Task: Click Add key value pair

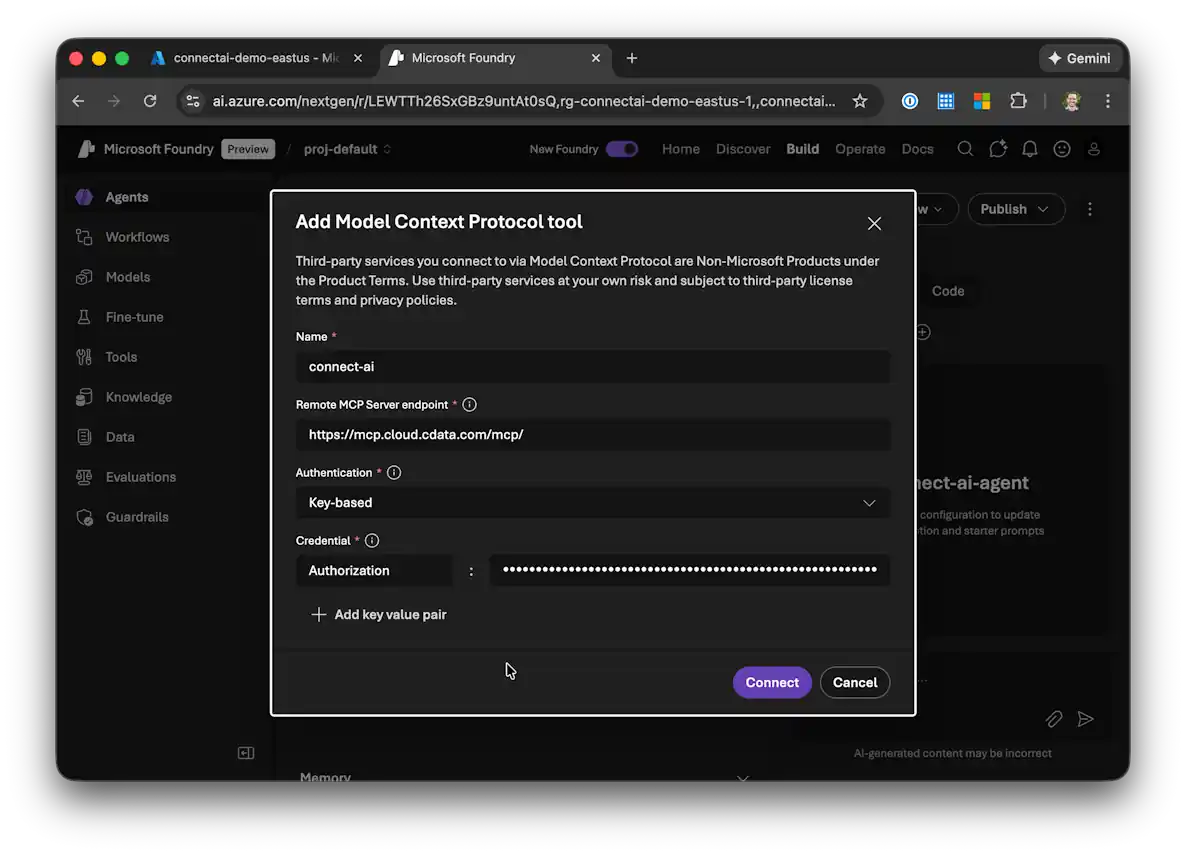Action: point(379,615)
